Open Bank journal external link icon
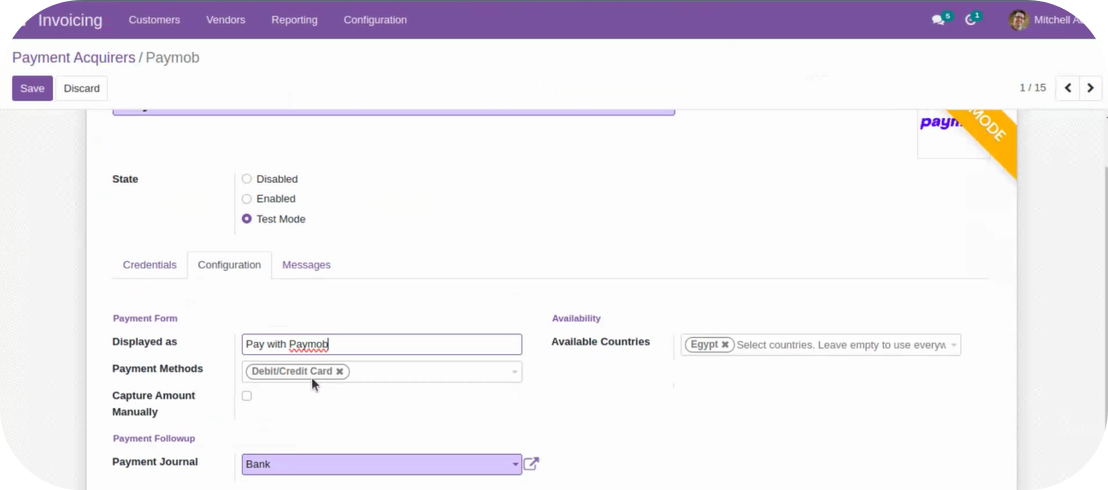Viewport: 1108px width, 490px height. 532,464
